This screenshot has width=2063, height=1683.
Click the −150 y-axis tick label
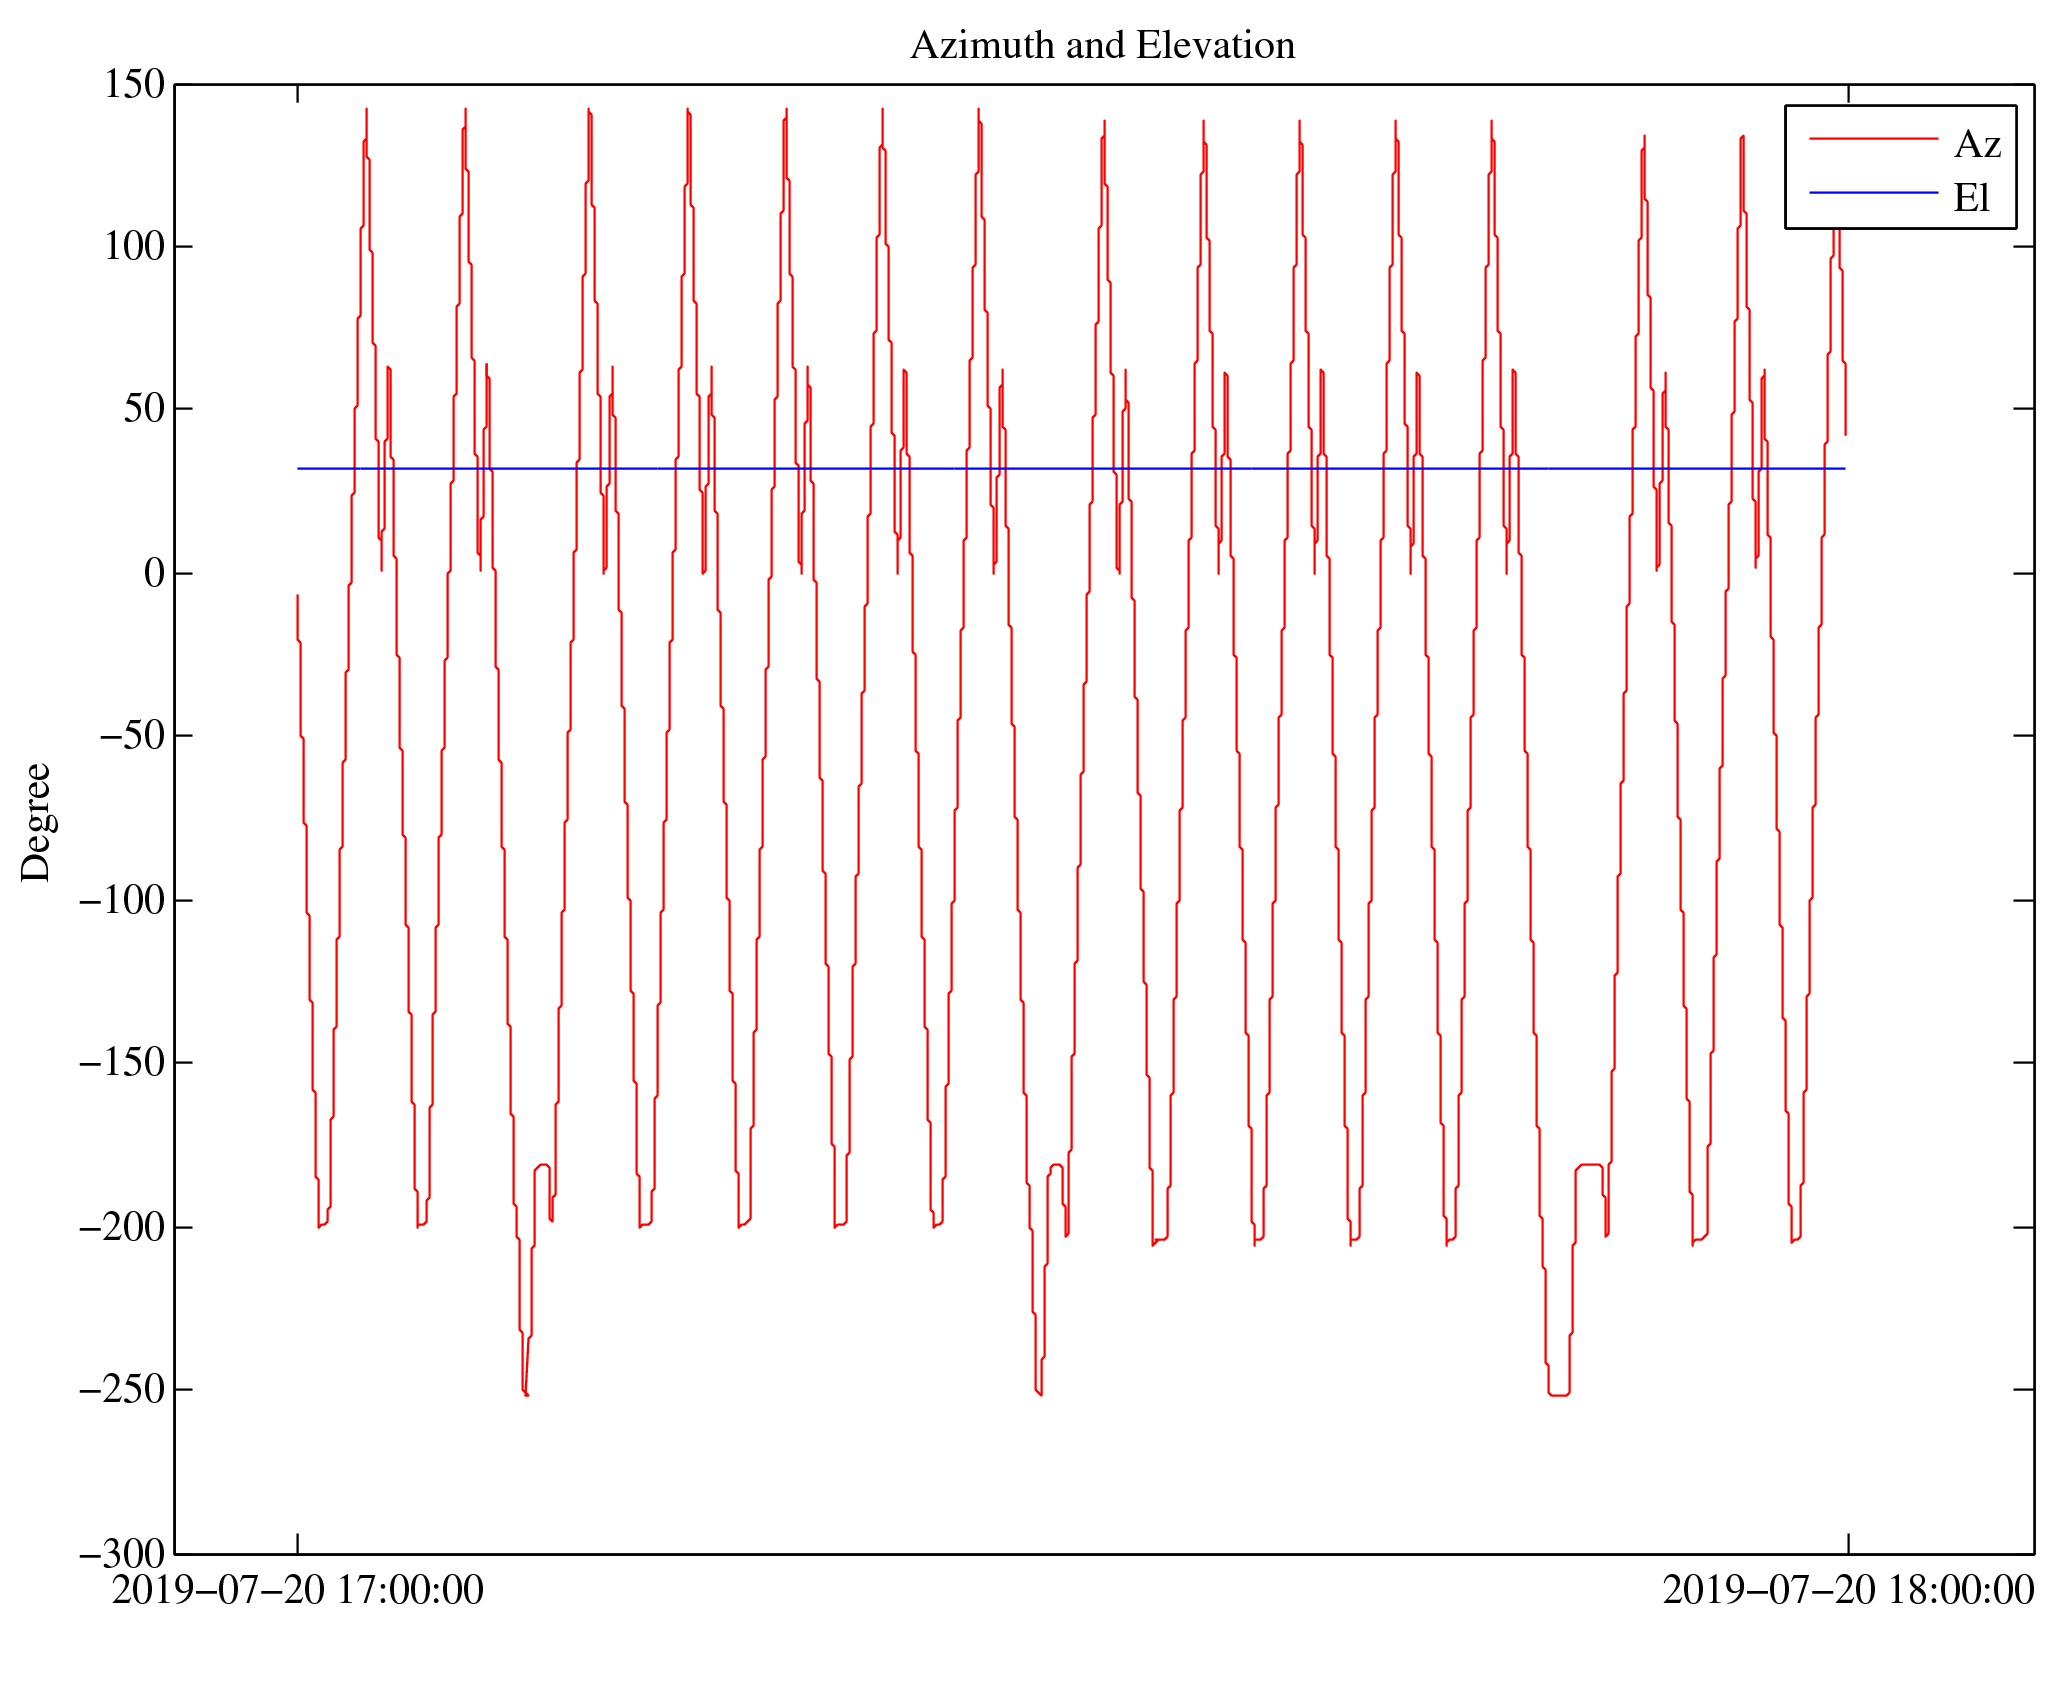coord(121,1063)
